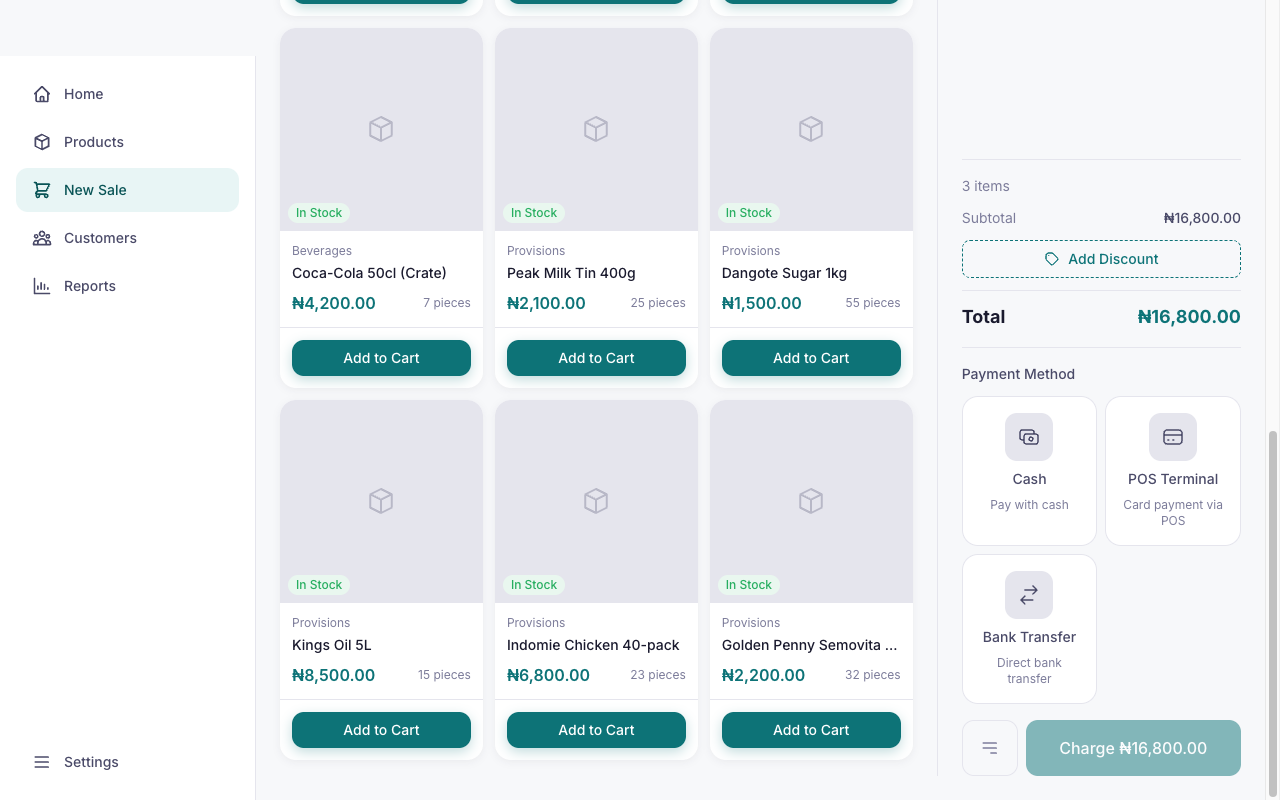The width and height of the screenshot is (1280, 800).
Task: Open the options button beside Charge
Action: pyautogui.click(x=990, y=748)
